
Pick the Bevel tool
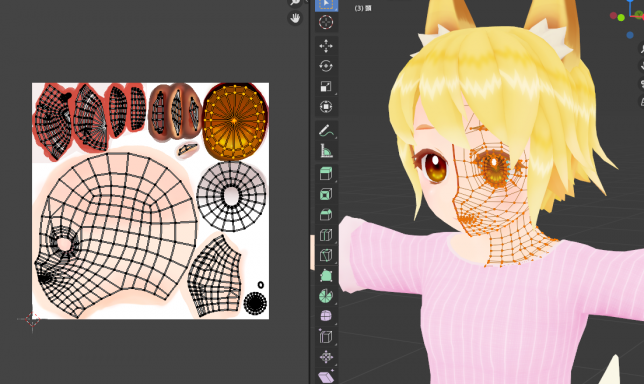pyautogui.click(x=327, y=215)
